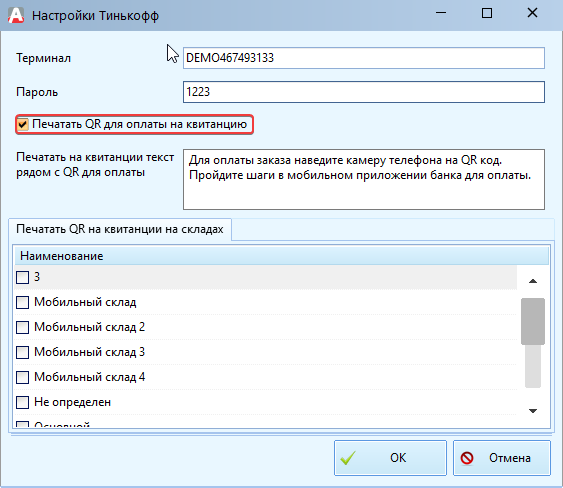
Task: Tick the Мобильный склад 2 checkbox
Action: click(22, 327)
